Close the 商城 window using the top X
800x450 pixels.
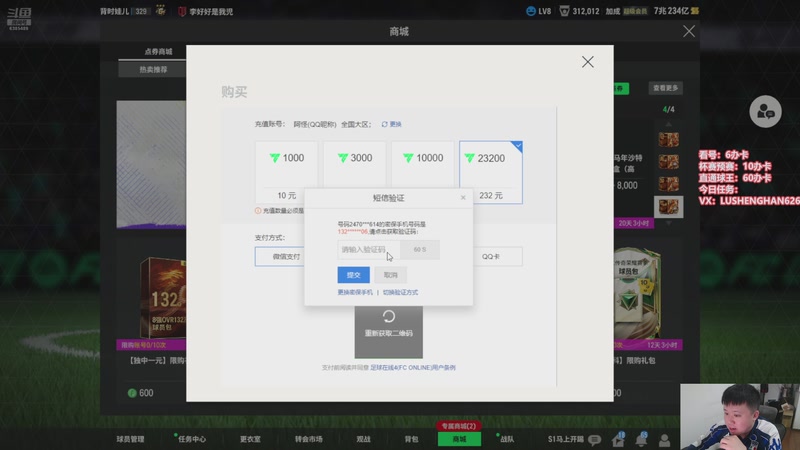pos(689,31)
